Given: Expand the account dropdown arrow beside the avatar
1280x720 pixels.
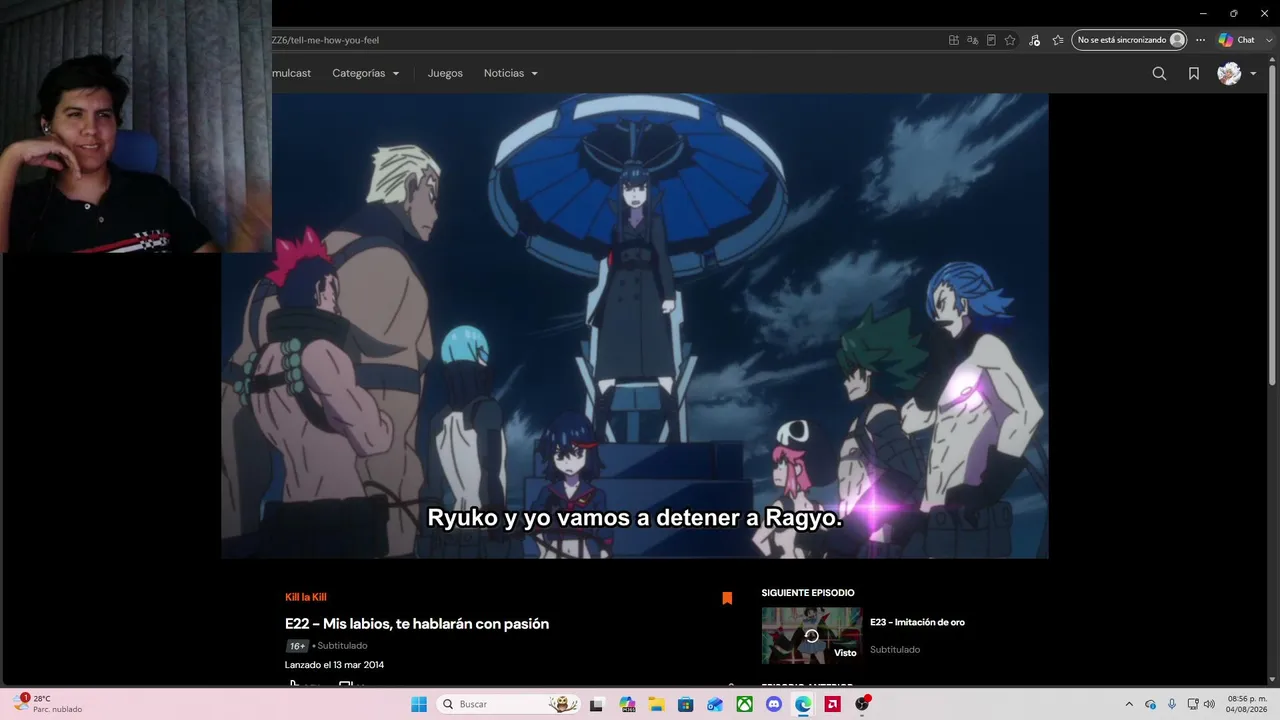Looking at the screenshot, I should 1253,74.
